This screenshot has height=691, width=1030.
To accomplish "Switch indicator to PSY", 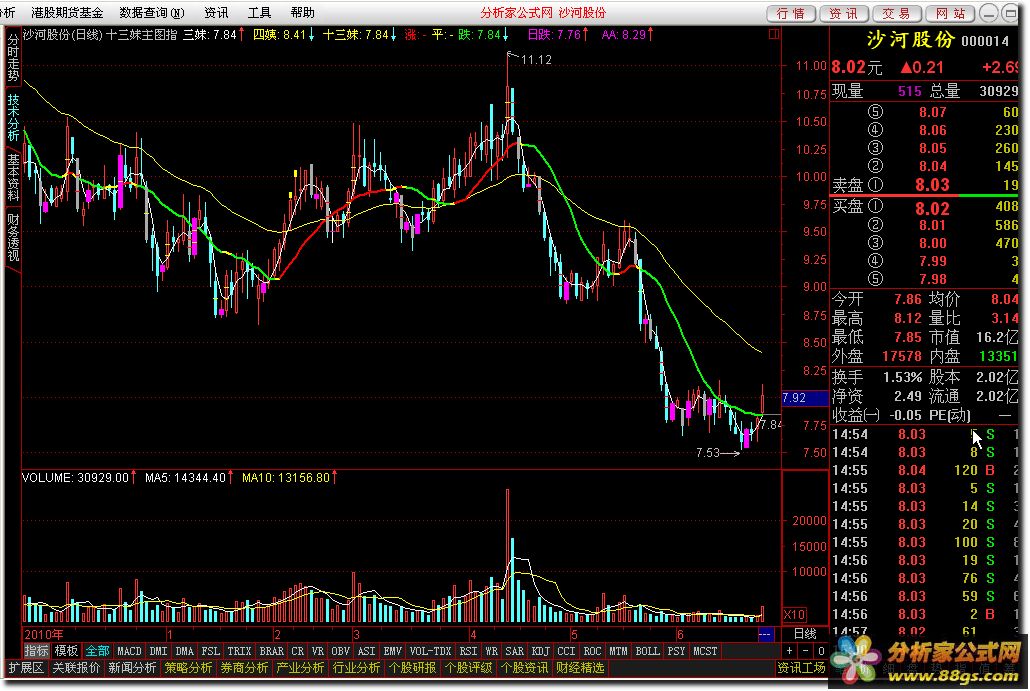I will (x=676, y=651).
